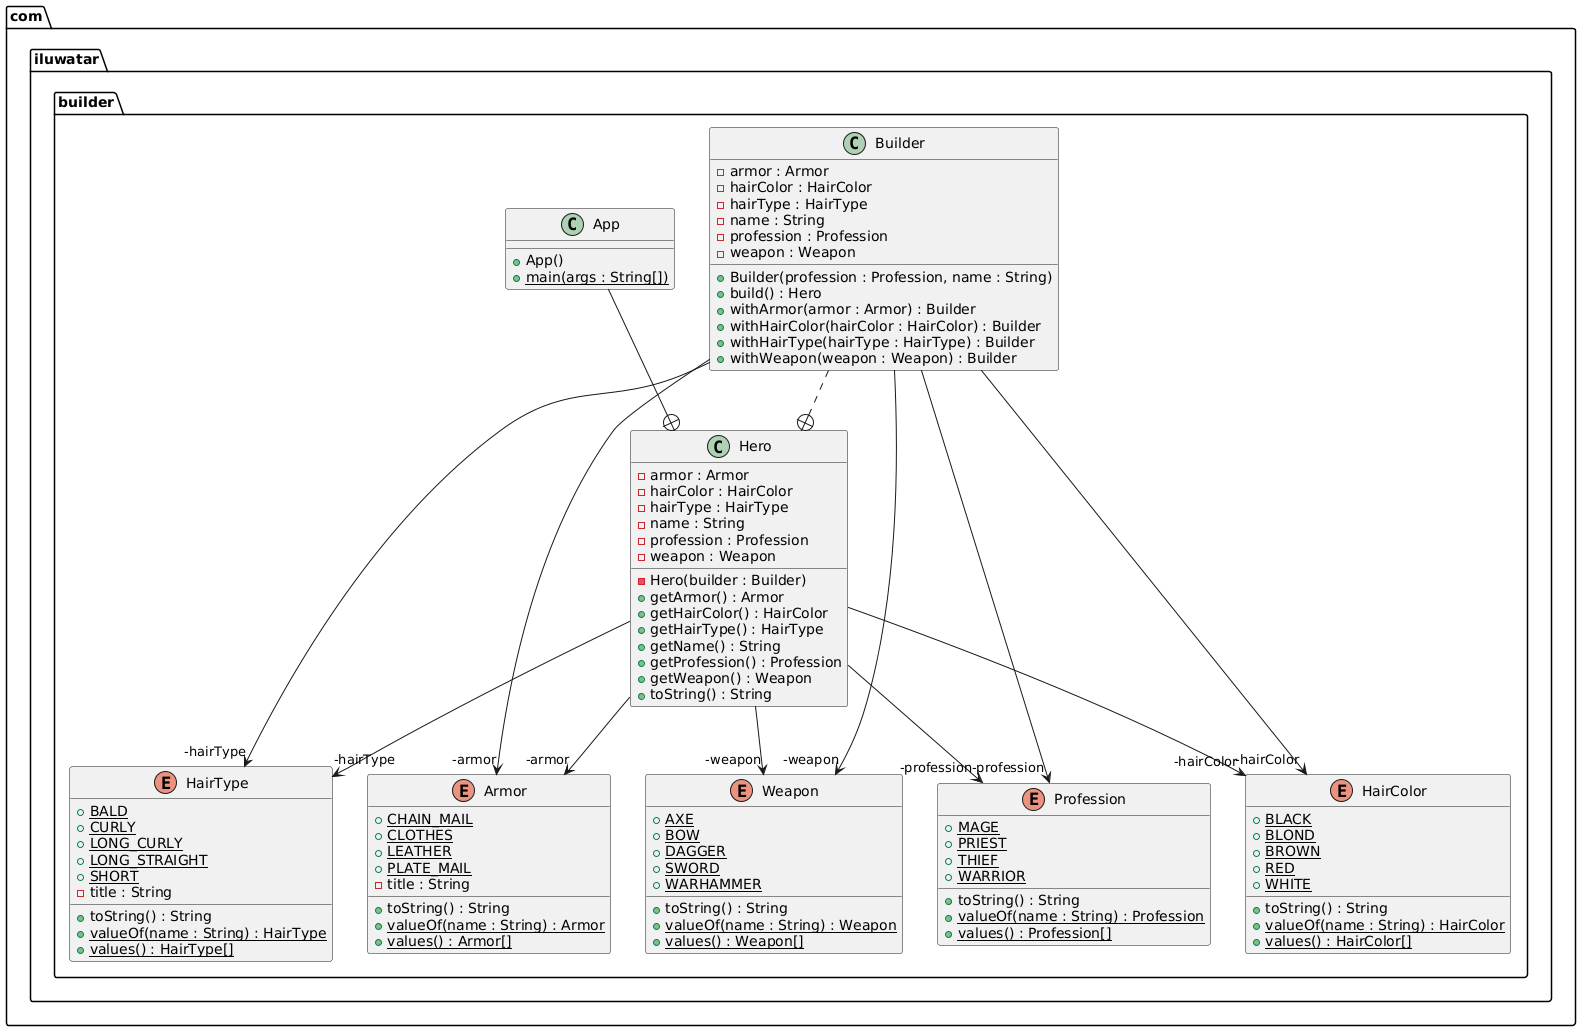The image size is (1581, 1031).
Task: Click values() : Weapon[] method
Action: 735,941
